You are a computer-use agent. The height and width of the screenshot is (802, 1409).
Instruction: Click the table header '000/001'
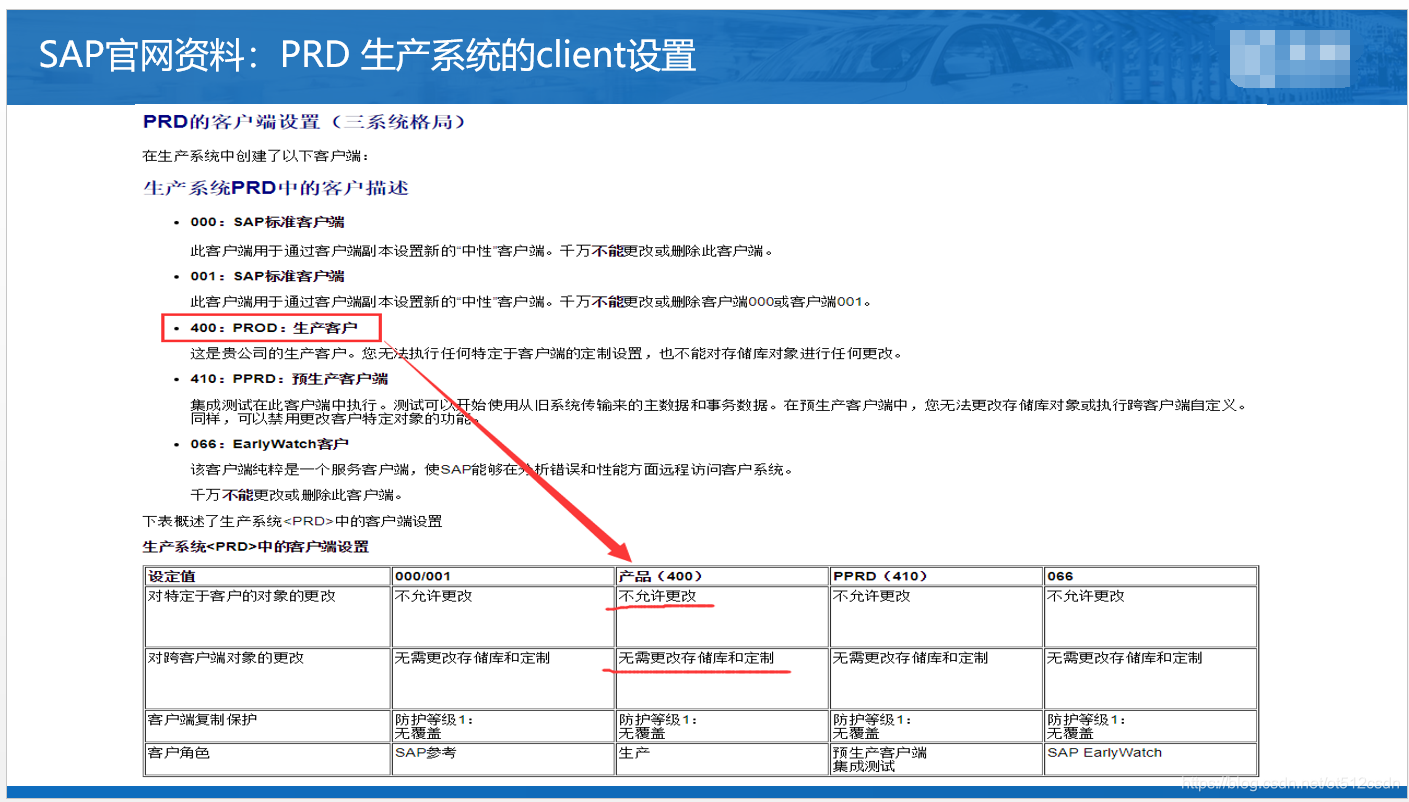(x=425, y=576)
